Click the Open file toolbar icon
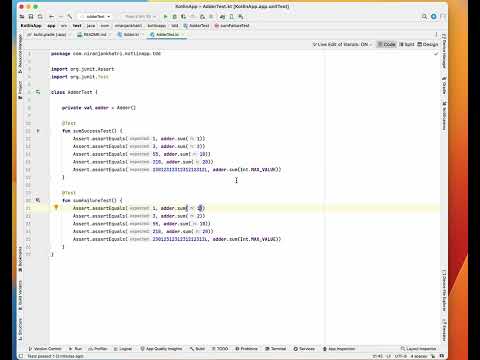Screen dimensions: 480x360 click(x=22, y=16)
